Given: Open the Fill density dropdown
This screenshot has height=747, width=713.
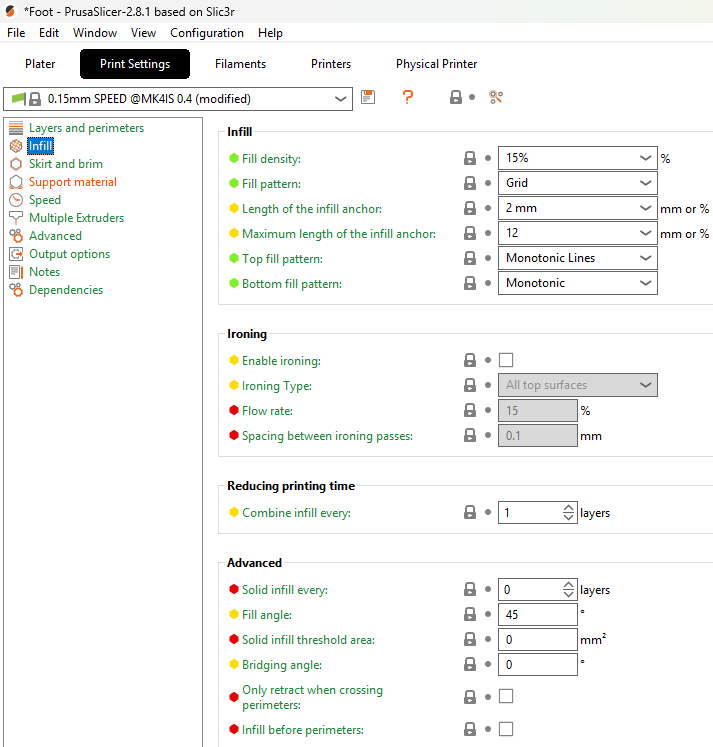Looking at the screenshot, I should click(x=578, y=158).
